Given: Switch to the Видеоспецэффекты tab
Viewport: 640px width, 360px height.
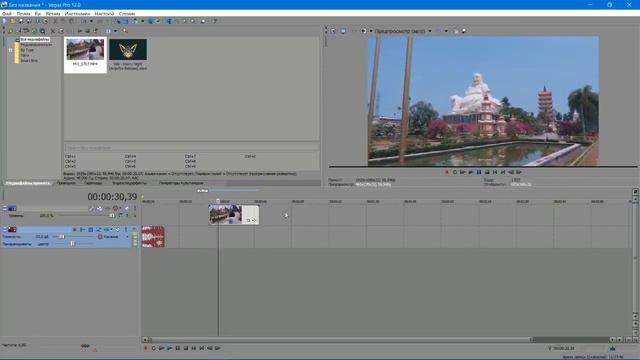Looking at the screenshot, I should point(130,183).
